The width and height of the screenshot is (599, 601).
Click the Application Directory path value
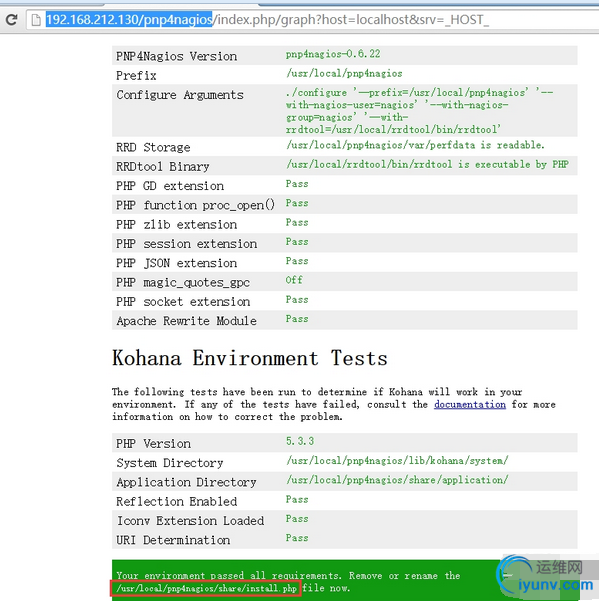point(397,479)
